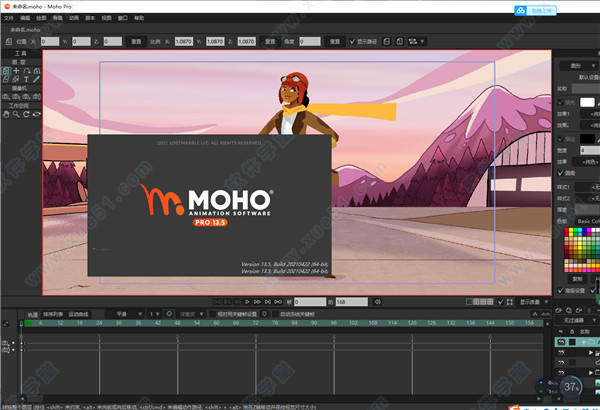This screenshot has width=600, height=410.
Task: Select the transform layer tool
Action: tap(6, 72)
